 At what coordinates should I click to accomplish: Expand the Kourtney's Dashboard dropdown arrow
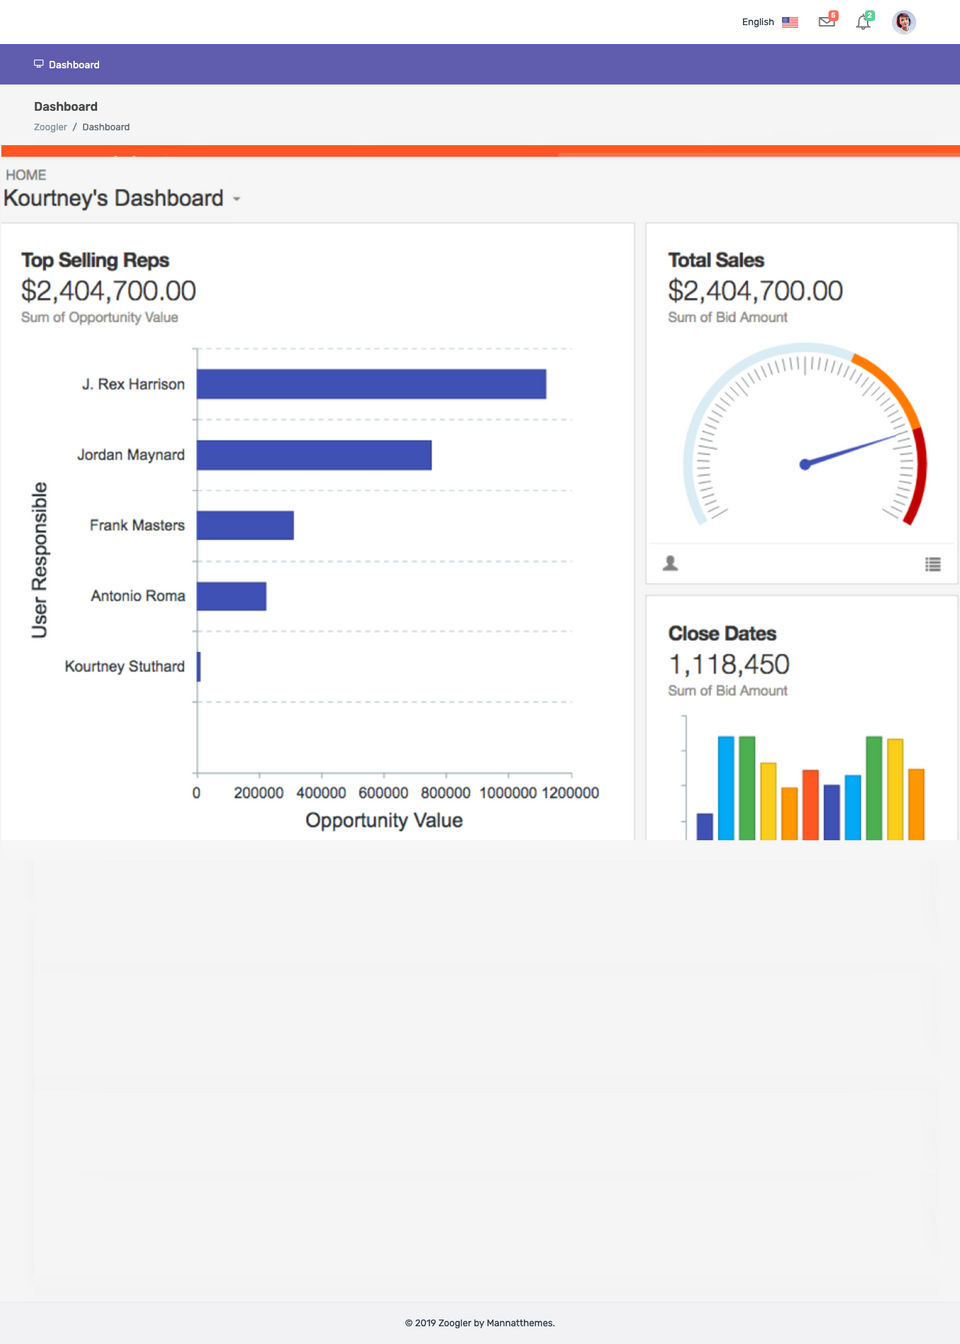click(x=237, y=199)
